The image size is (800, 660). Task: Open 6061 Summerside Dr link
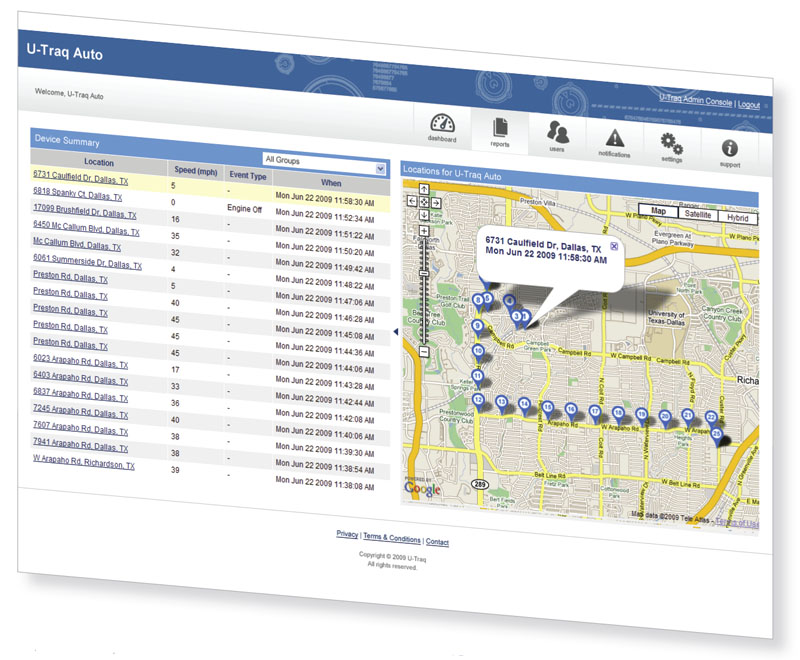(x=87, y=262)
